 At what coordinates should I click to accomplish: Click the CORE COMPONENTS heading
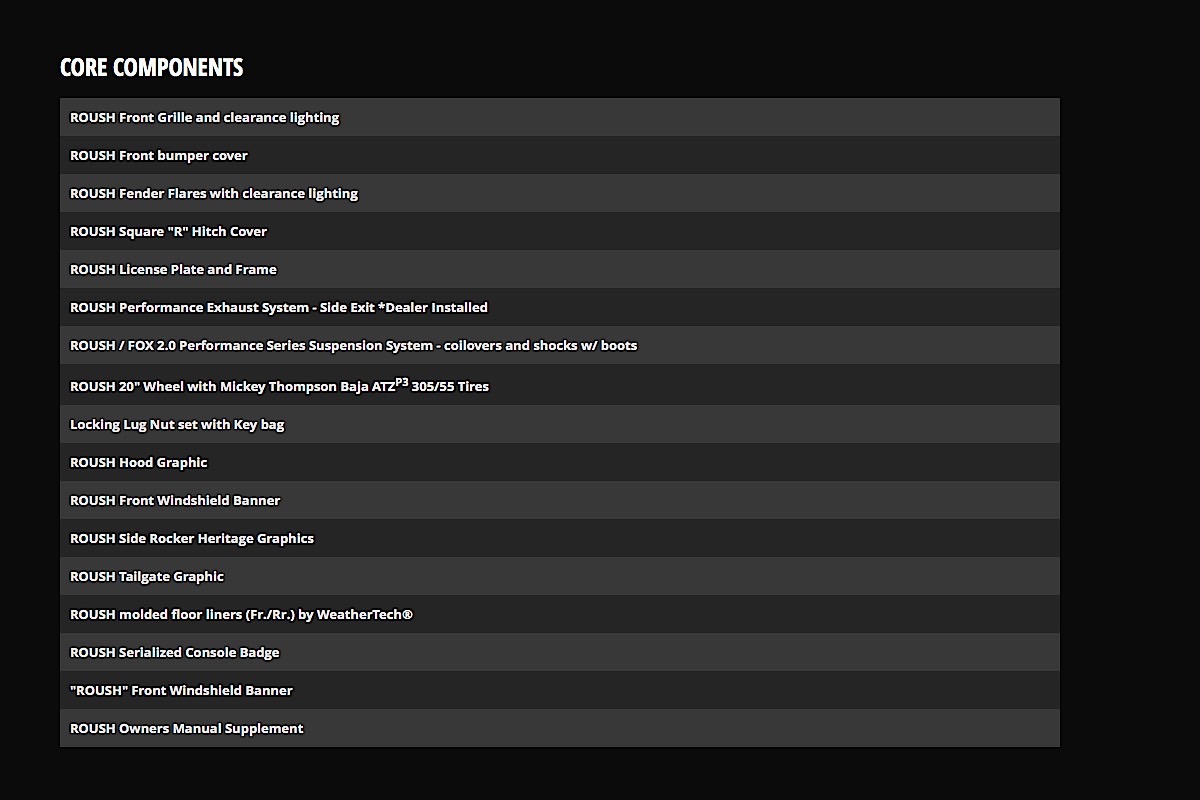point(151,67)
